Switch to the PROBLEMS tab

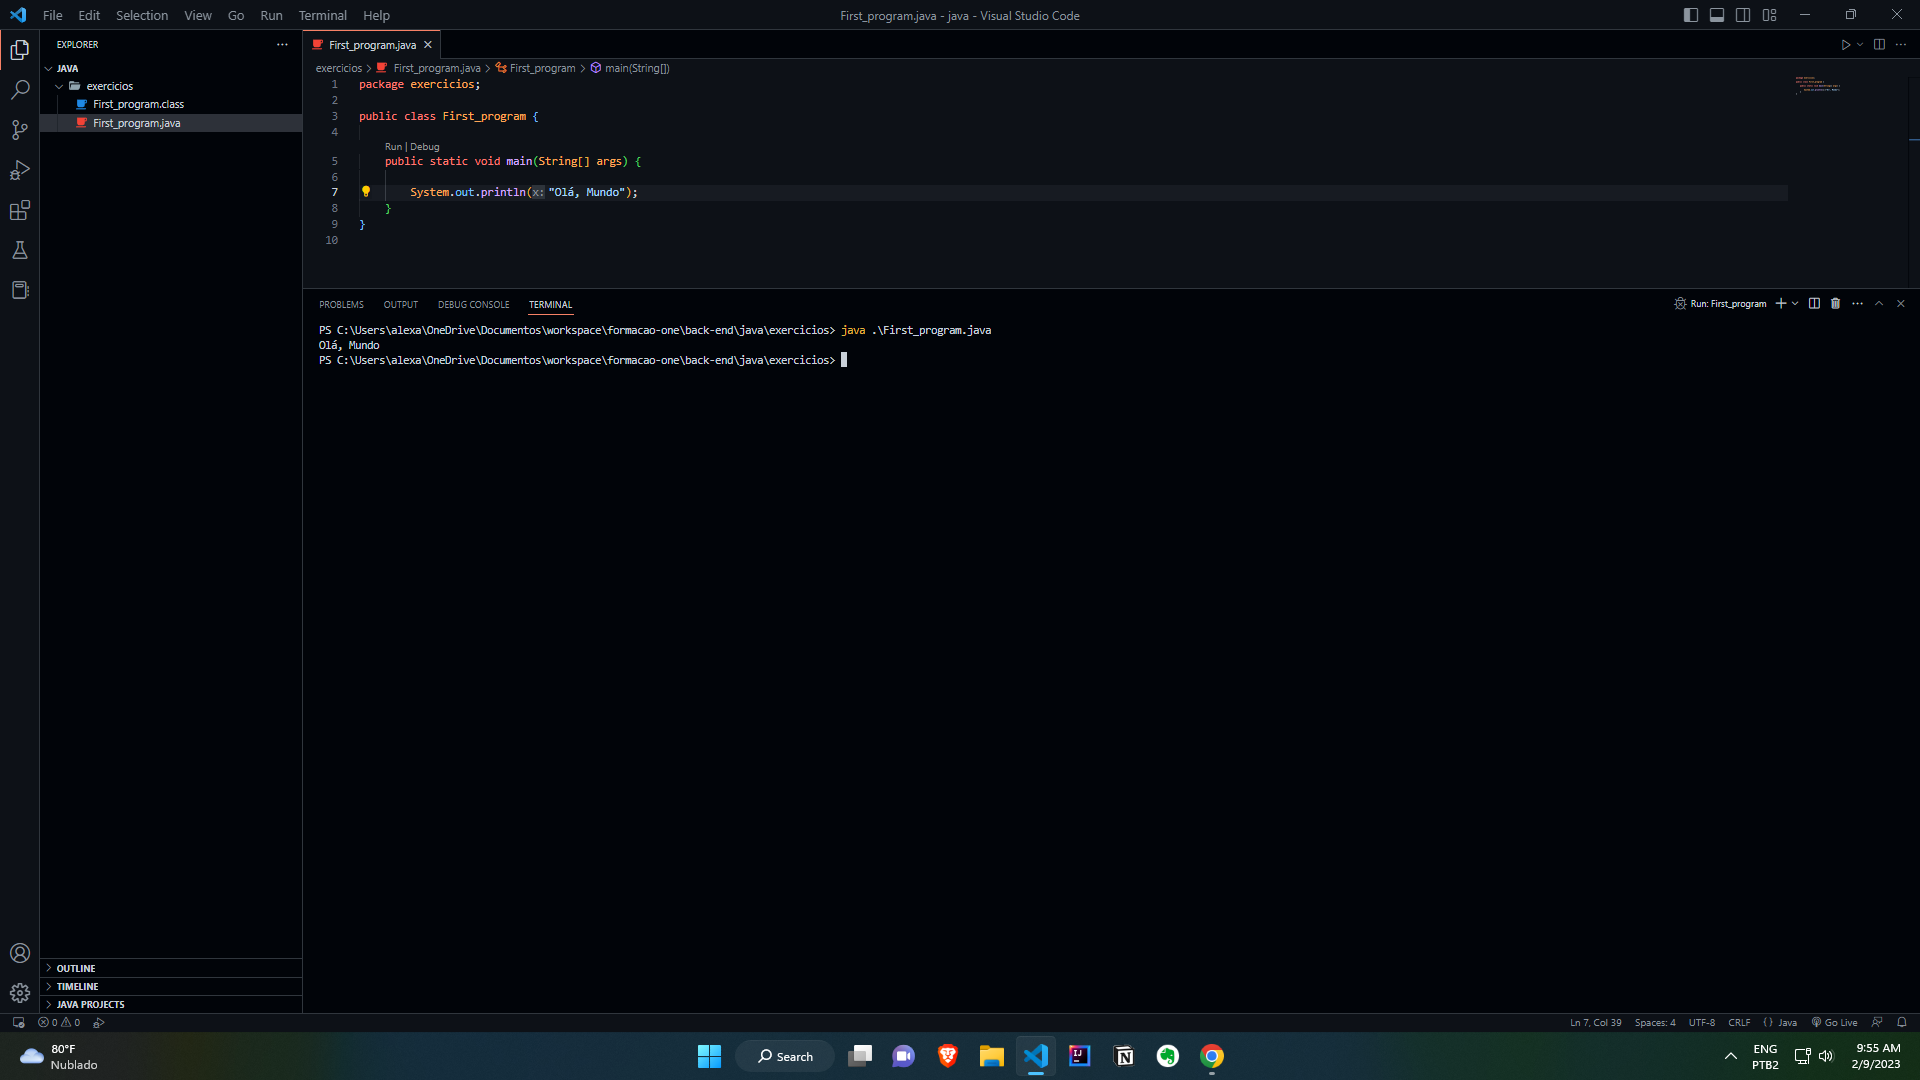point(340,305)
